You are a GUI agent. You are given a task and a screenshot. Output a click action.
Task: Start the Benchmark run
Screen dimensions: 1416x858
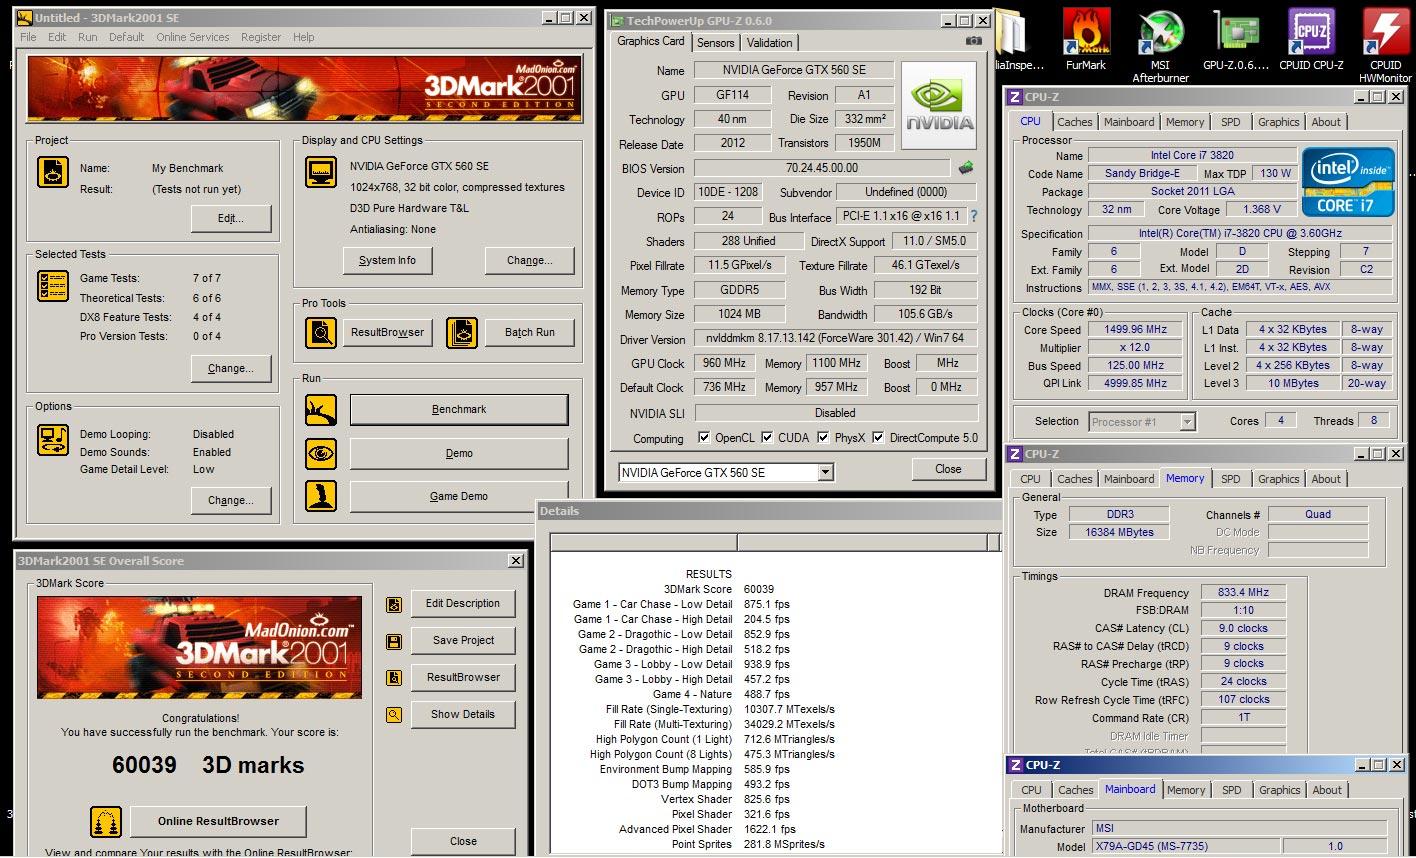(x=459, y=409)
